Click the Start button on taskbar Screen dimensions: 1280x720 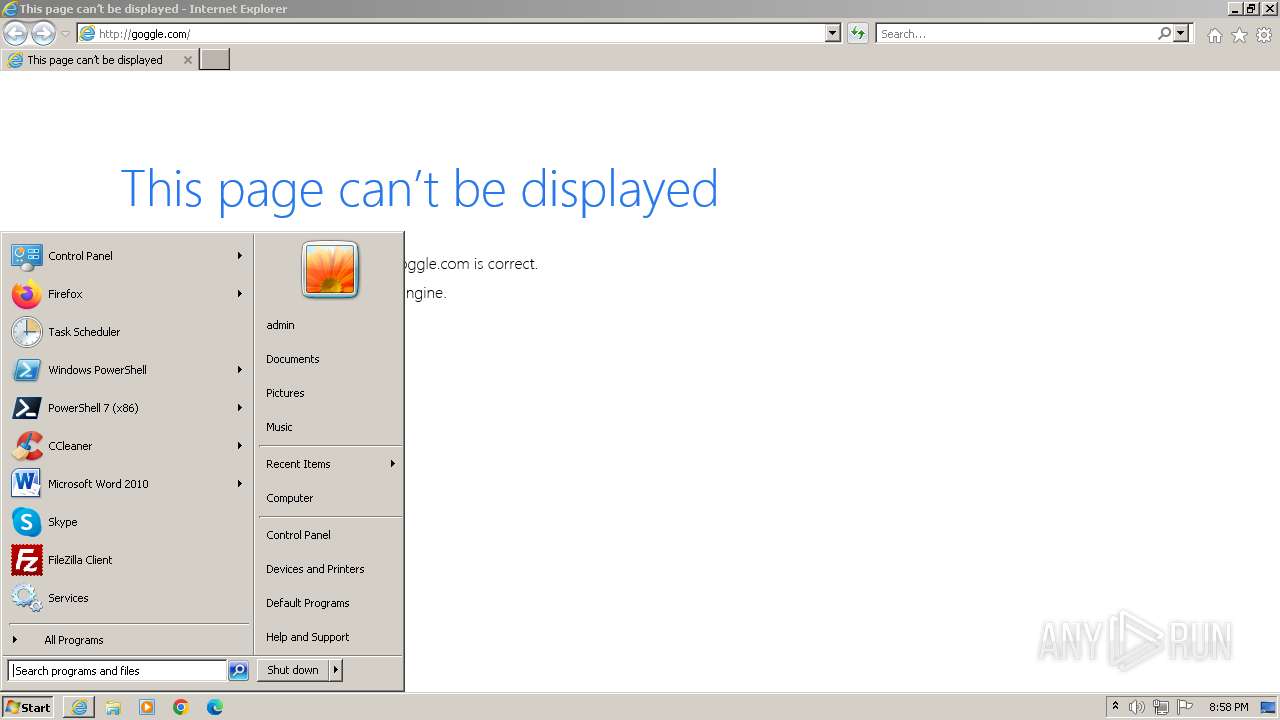28,707
